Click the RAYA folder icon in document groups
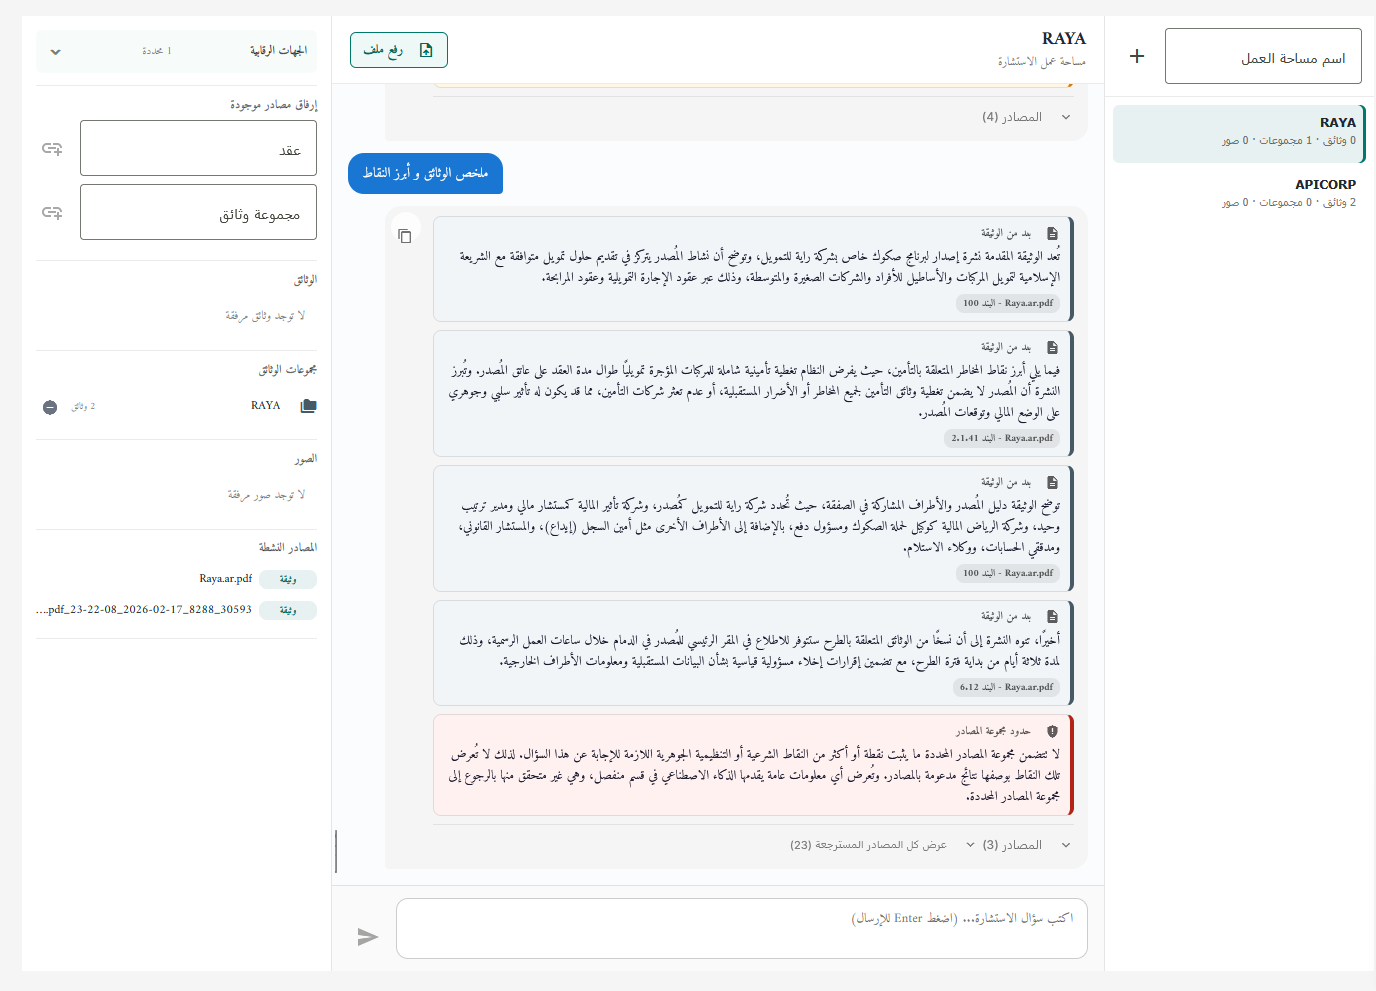 click(x=308, y=406)
